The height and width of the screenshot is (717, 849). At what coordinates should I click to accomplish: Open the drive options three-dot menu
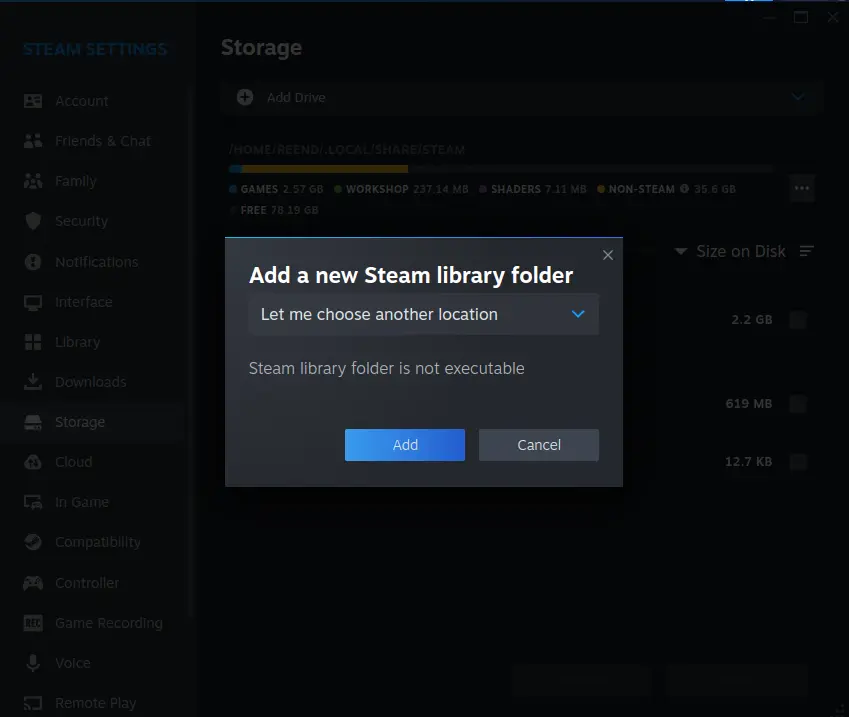pos(802,188)
